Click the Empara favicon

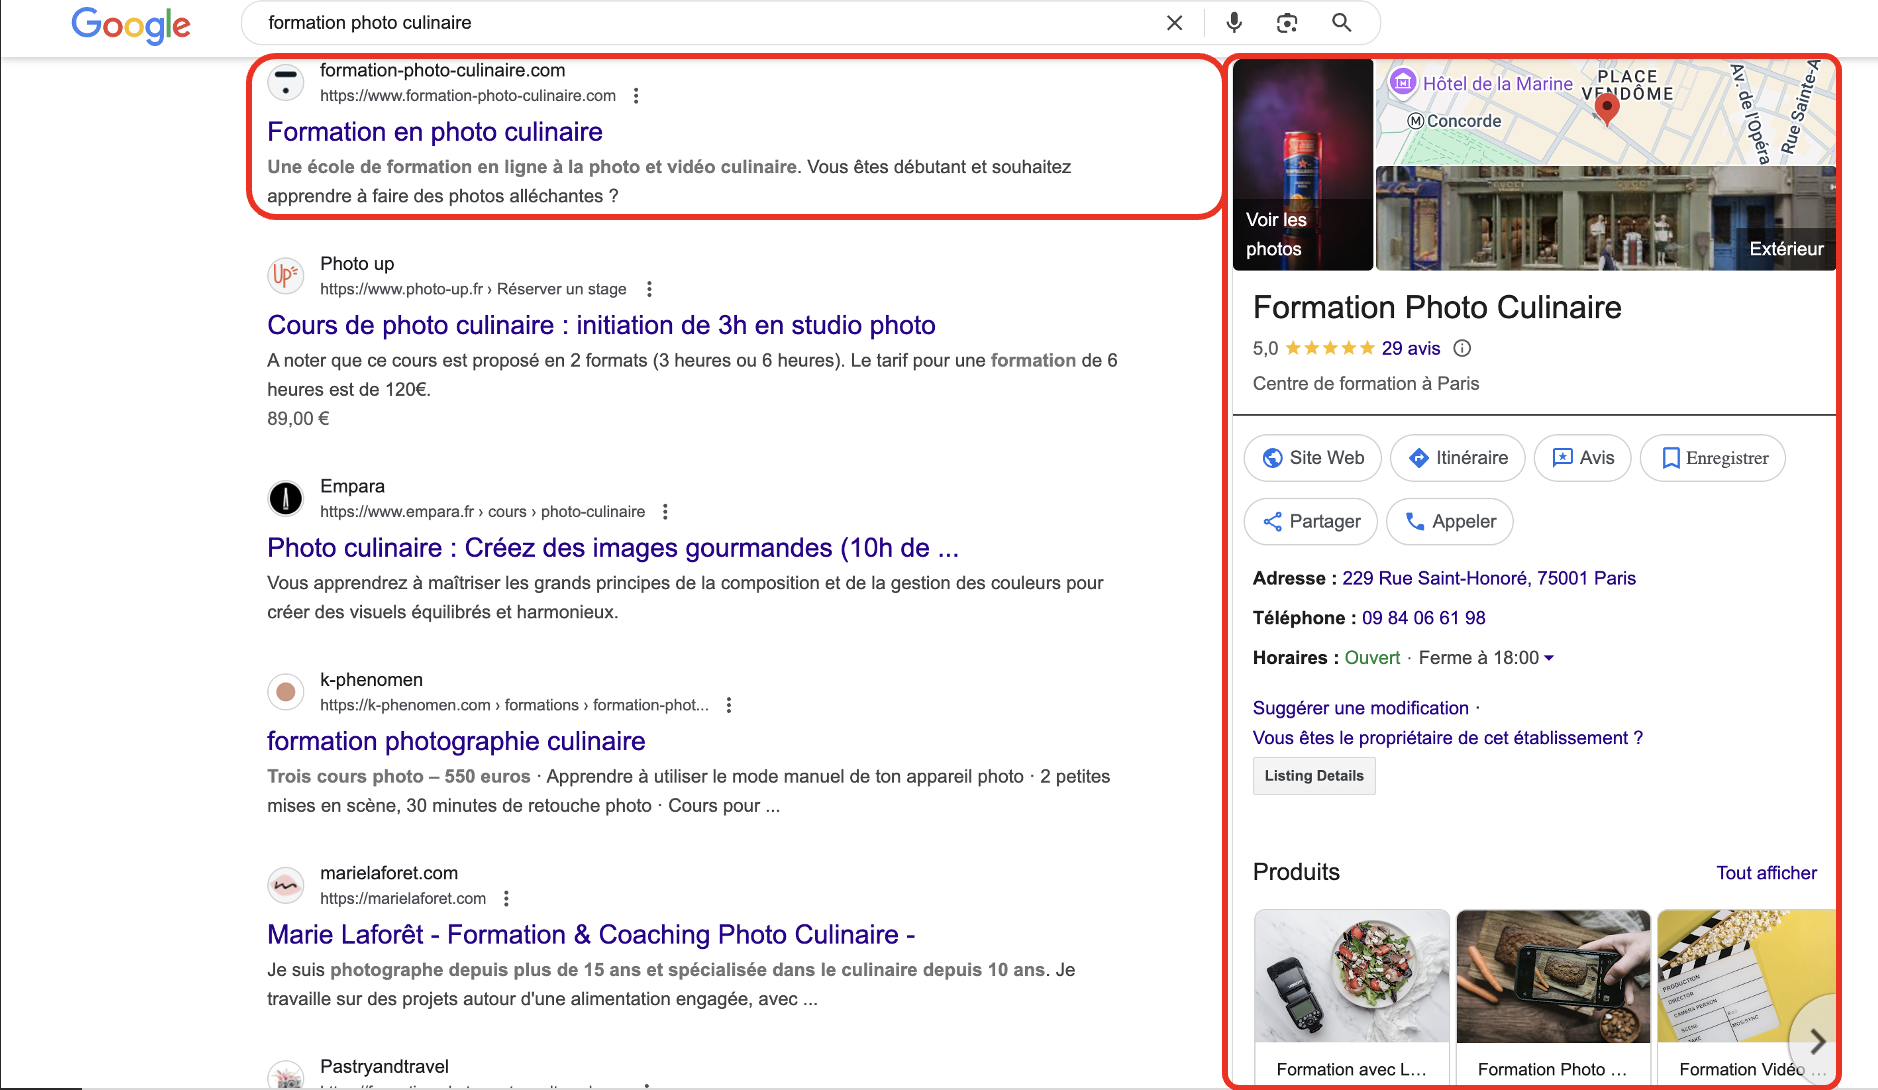pos(286,498)
